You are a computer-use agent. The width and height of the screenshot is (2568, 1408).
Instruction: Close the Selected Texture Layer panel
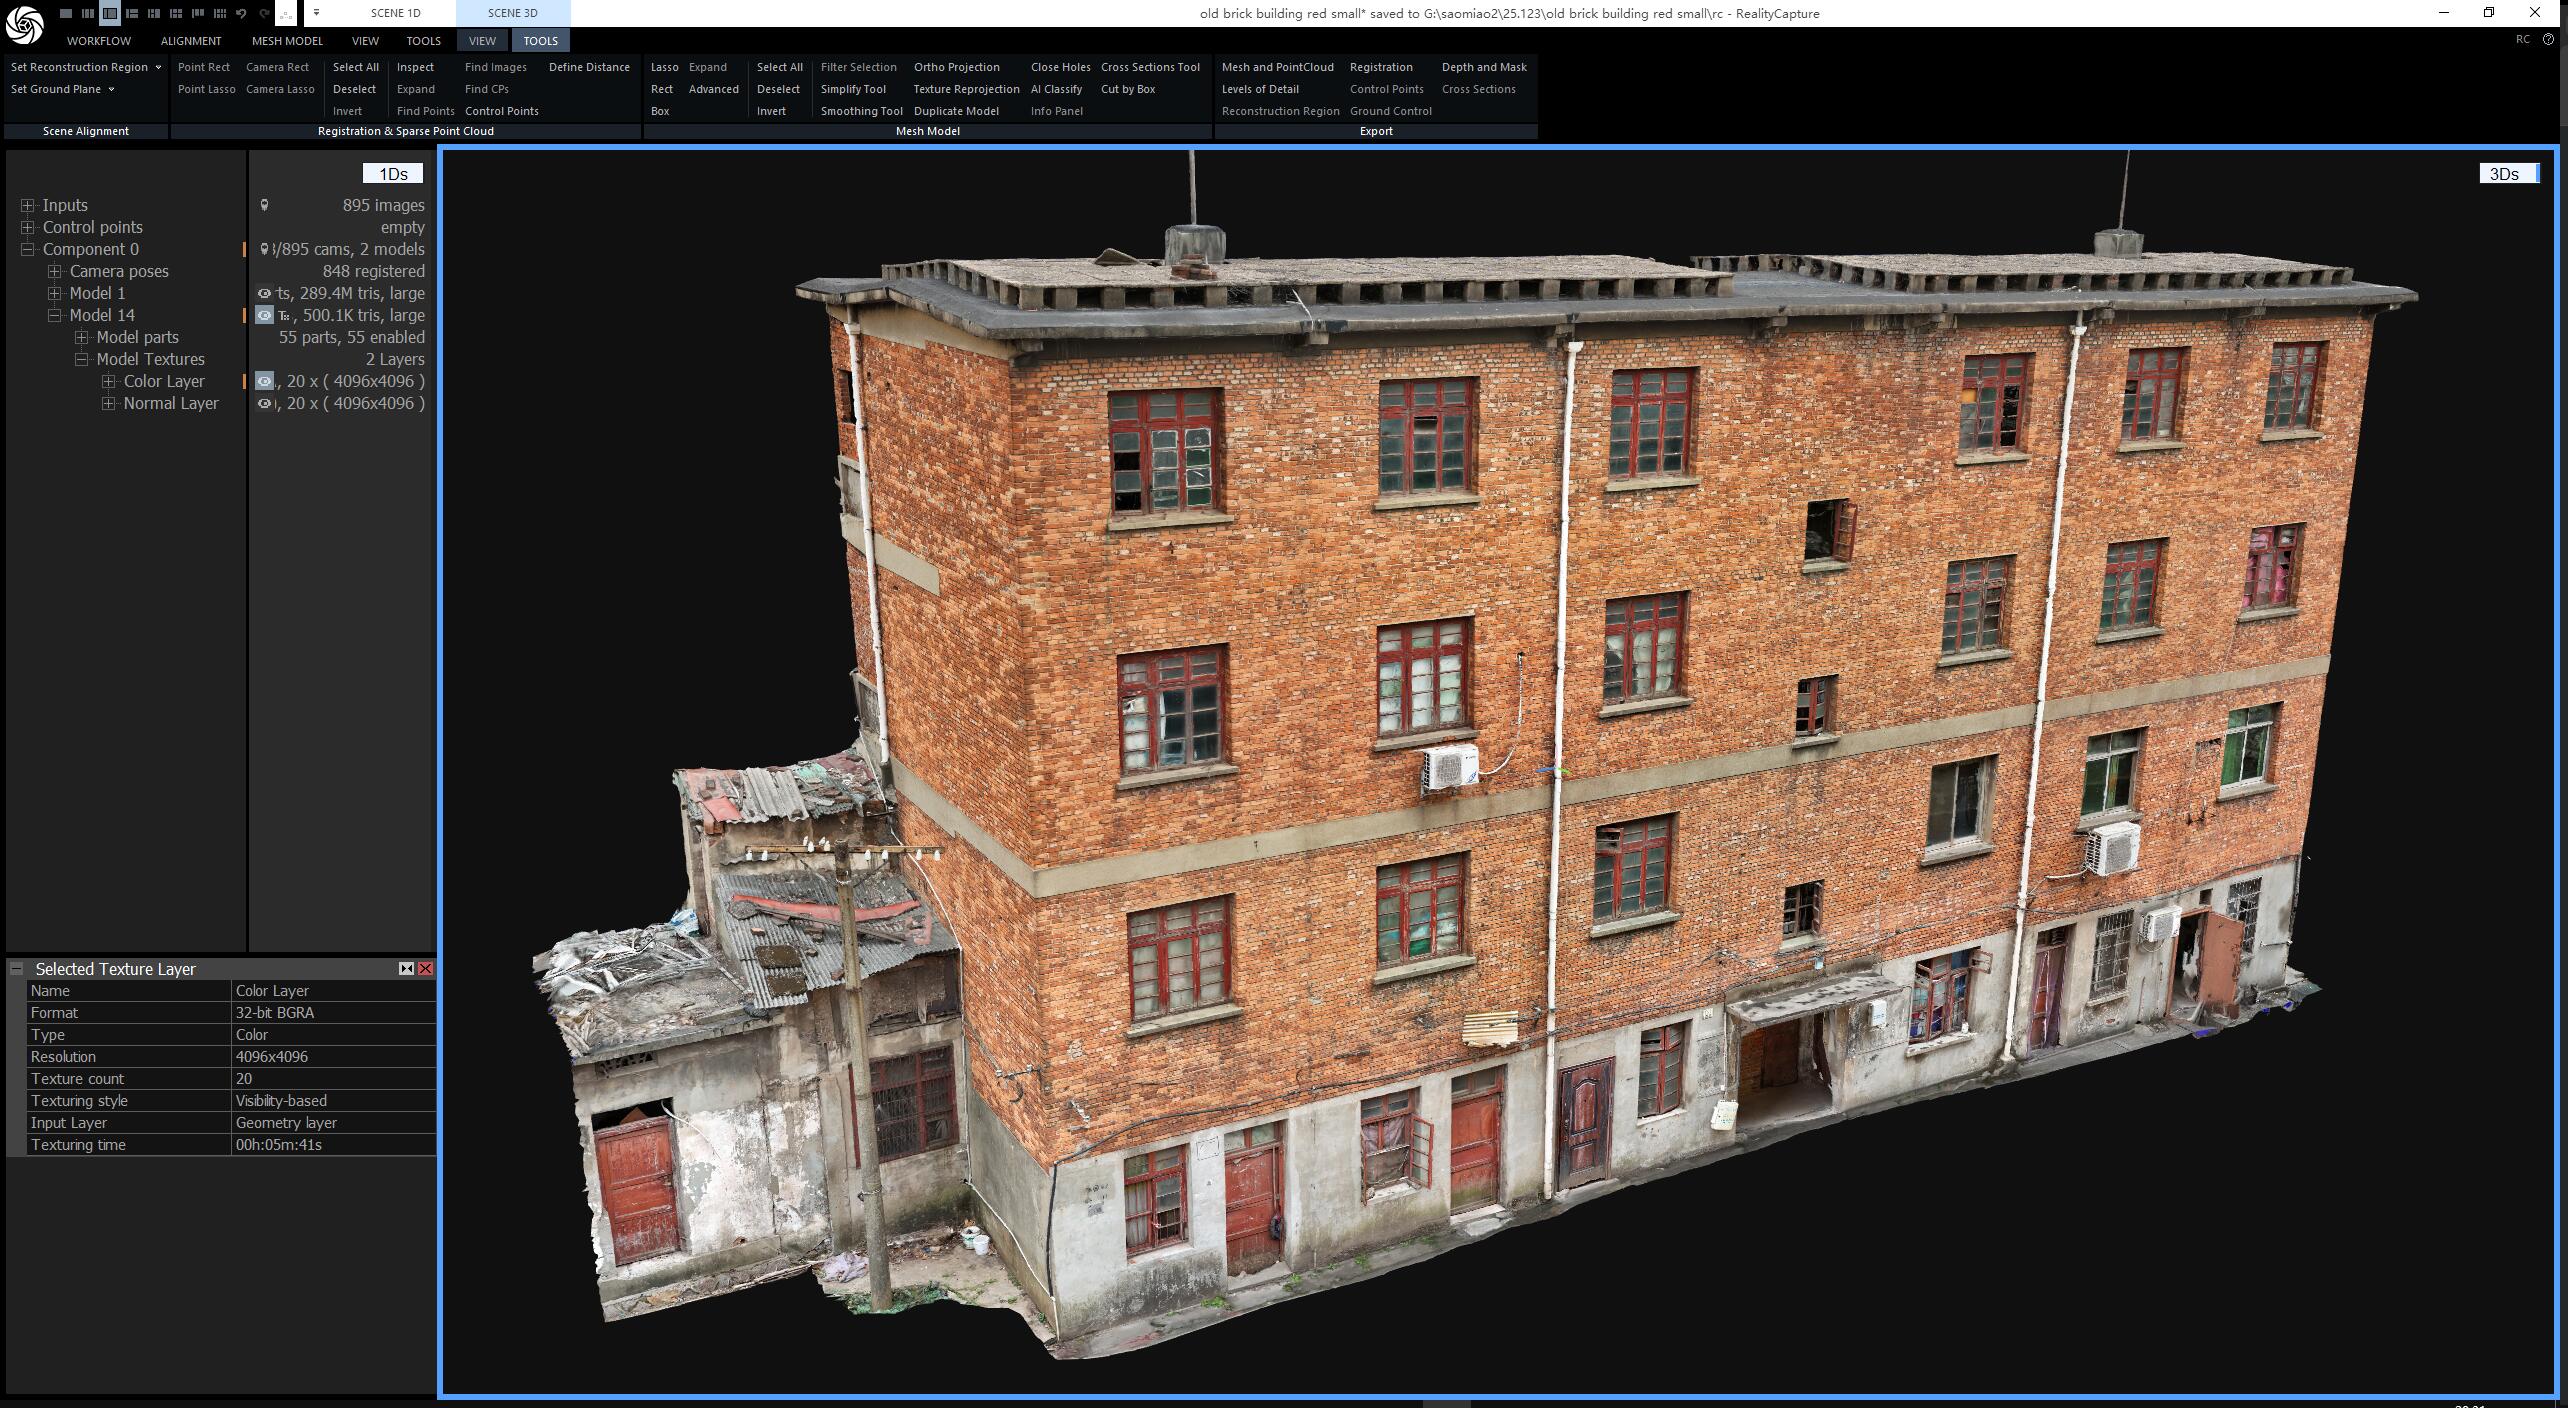point(426,968)
